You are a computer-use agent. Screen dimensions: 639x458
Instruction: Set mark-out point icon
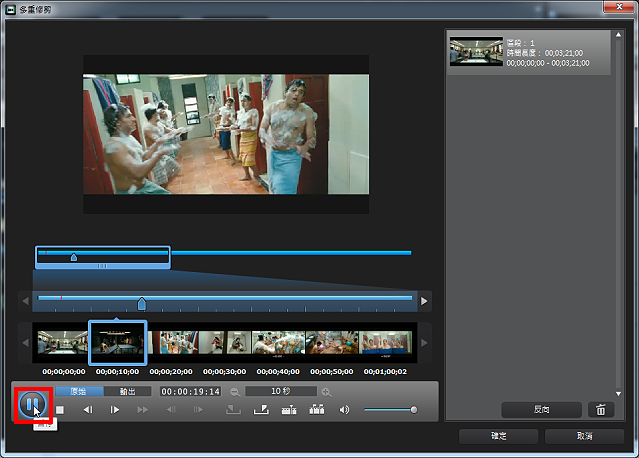click(x=261, y=410)
